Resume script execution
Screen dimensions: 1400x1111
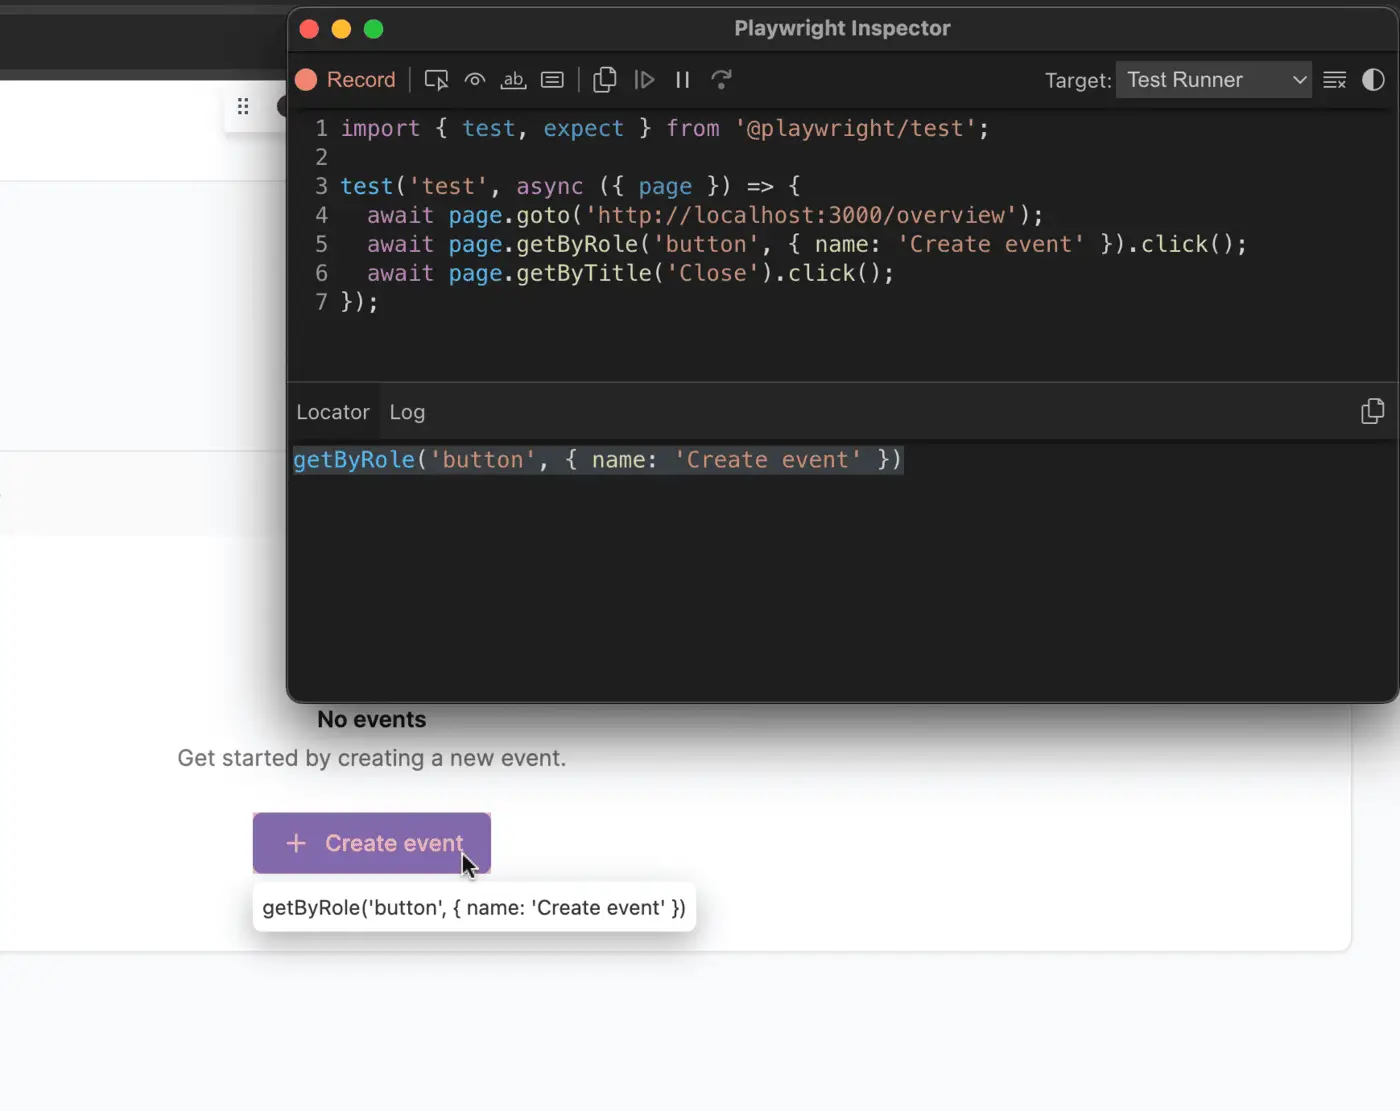[x=644, y=80]
